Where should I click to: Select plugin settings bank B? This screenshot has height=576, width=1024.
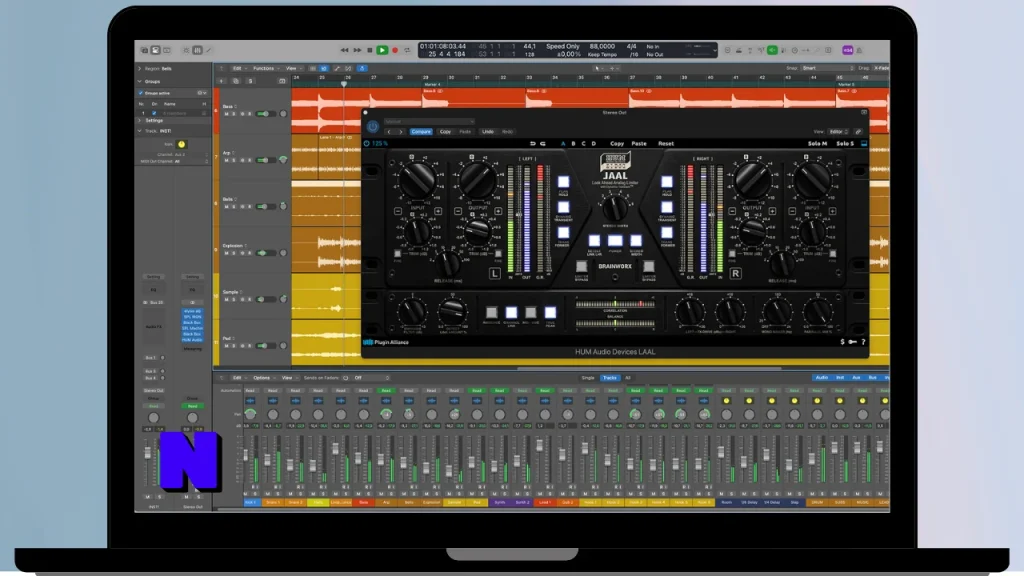pos(573,144)
